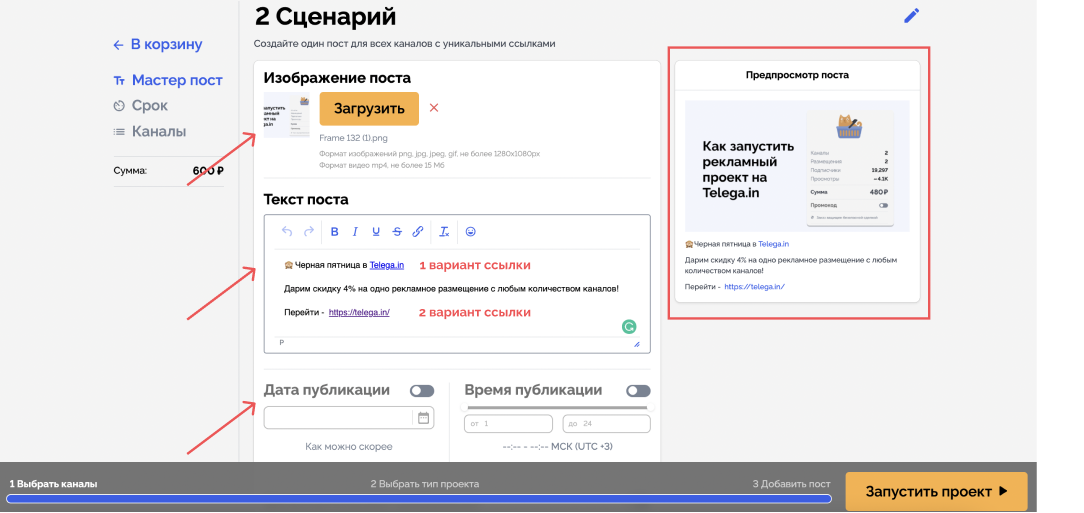The height and width of the screenshot is (513, 1084).
Task: Enable the Время публикации toggle
Action: 638,391
